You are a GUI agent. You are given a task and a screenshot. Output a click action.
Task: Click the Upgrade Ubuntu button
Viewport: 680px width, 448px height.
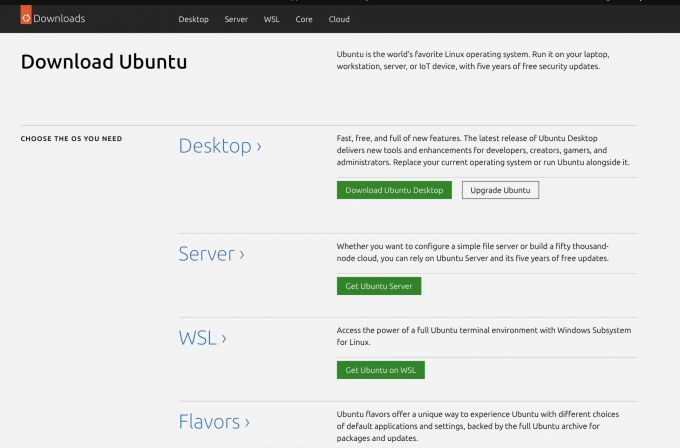tap(500, 190)
